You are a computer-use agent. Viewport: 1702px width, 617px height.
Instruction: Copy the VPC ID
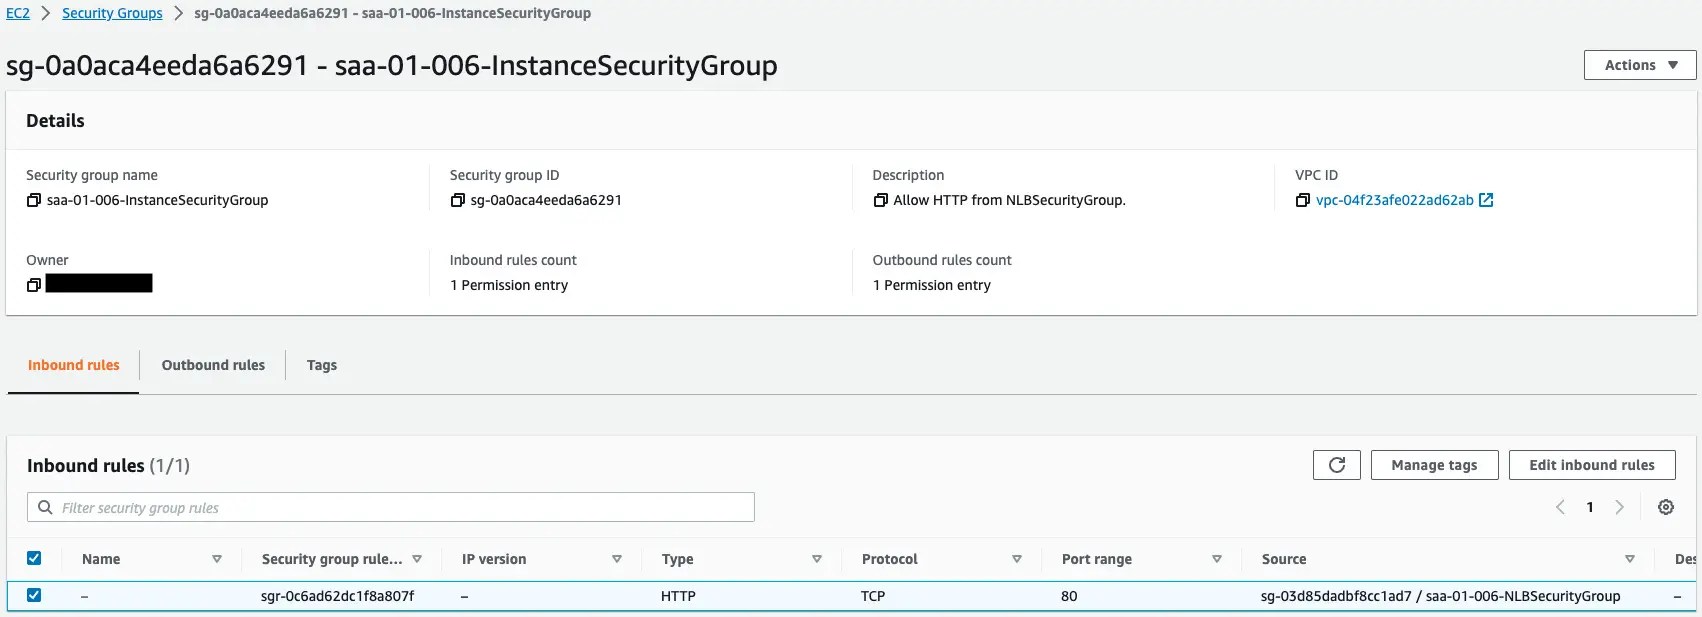click(1303, 200)
